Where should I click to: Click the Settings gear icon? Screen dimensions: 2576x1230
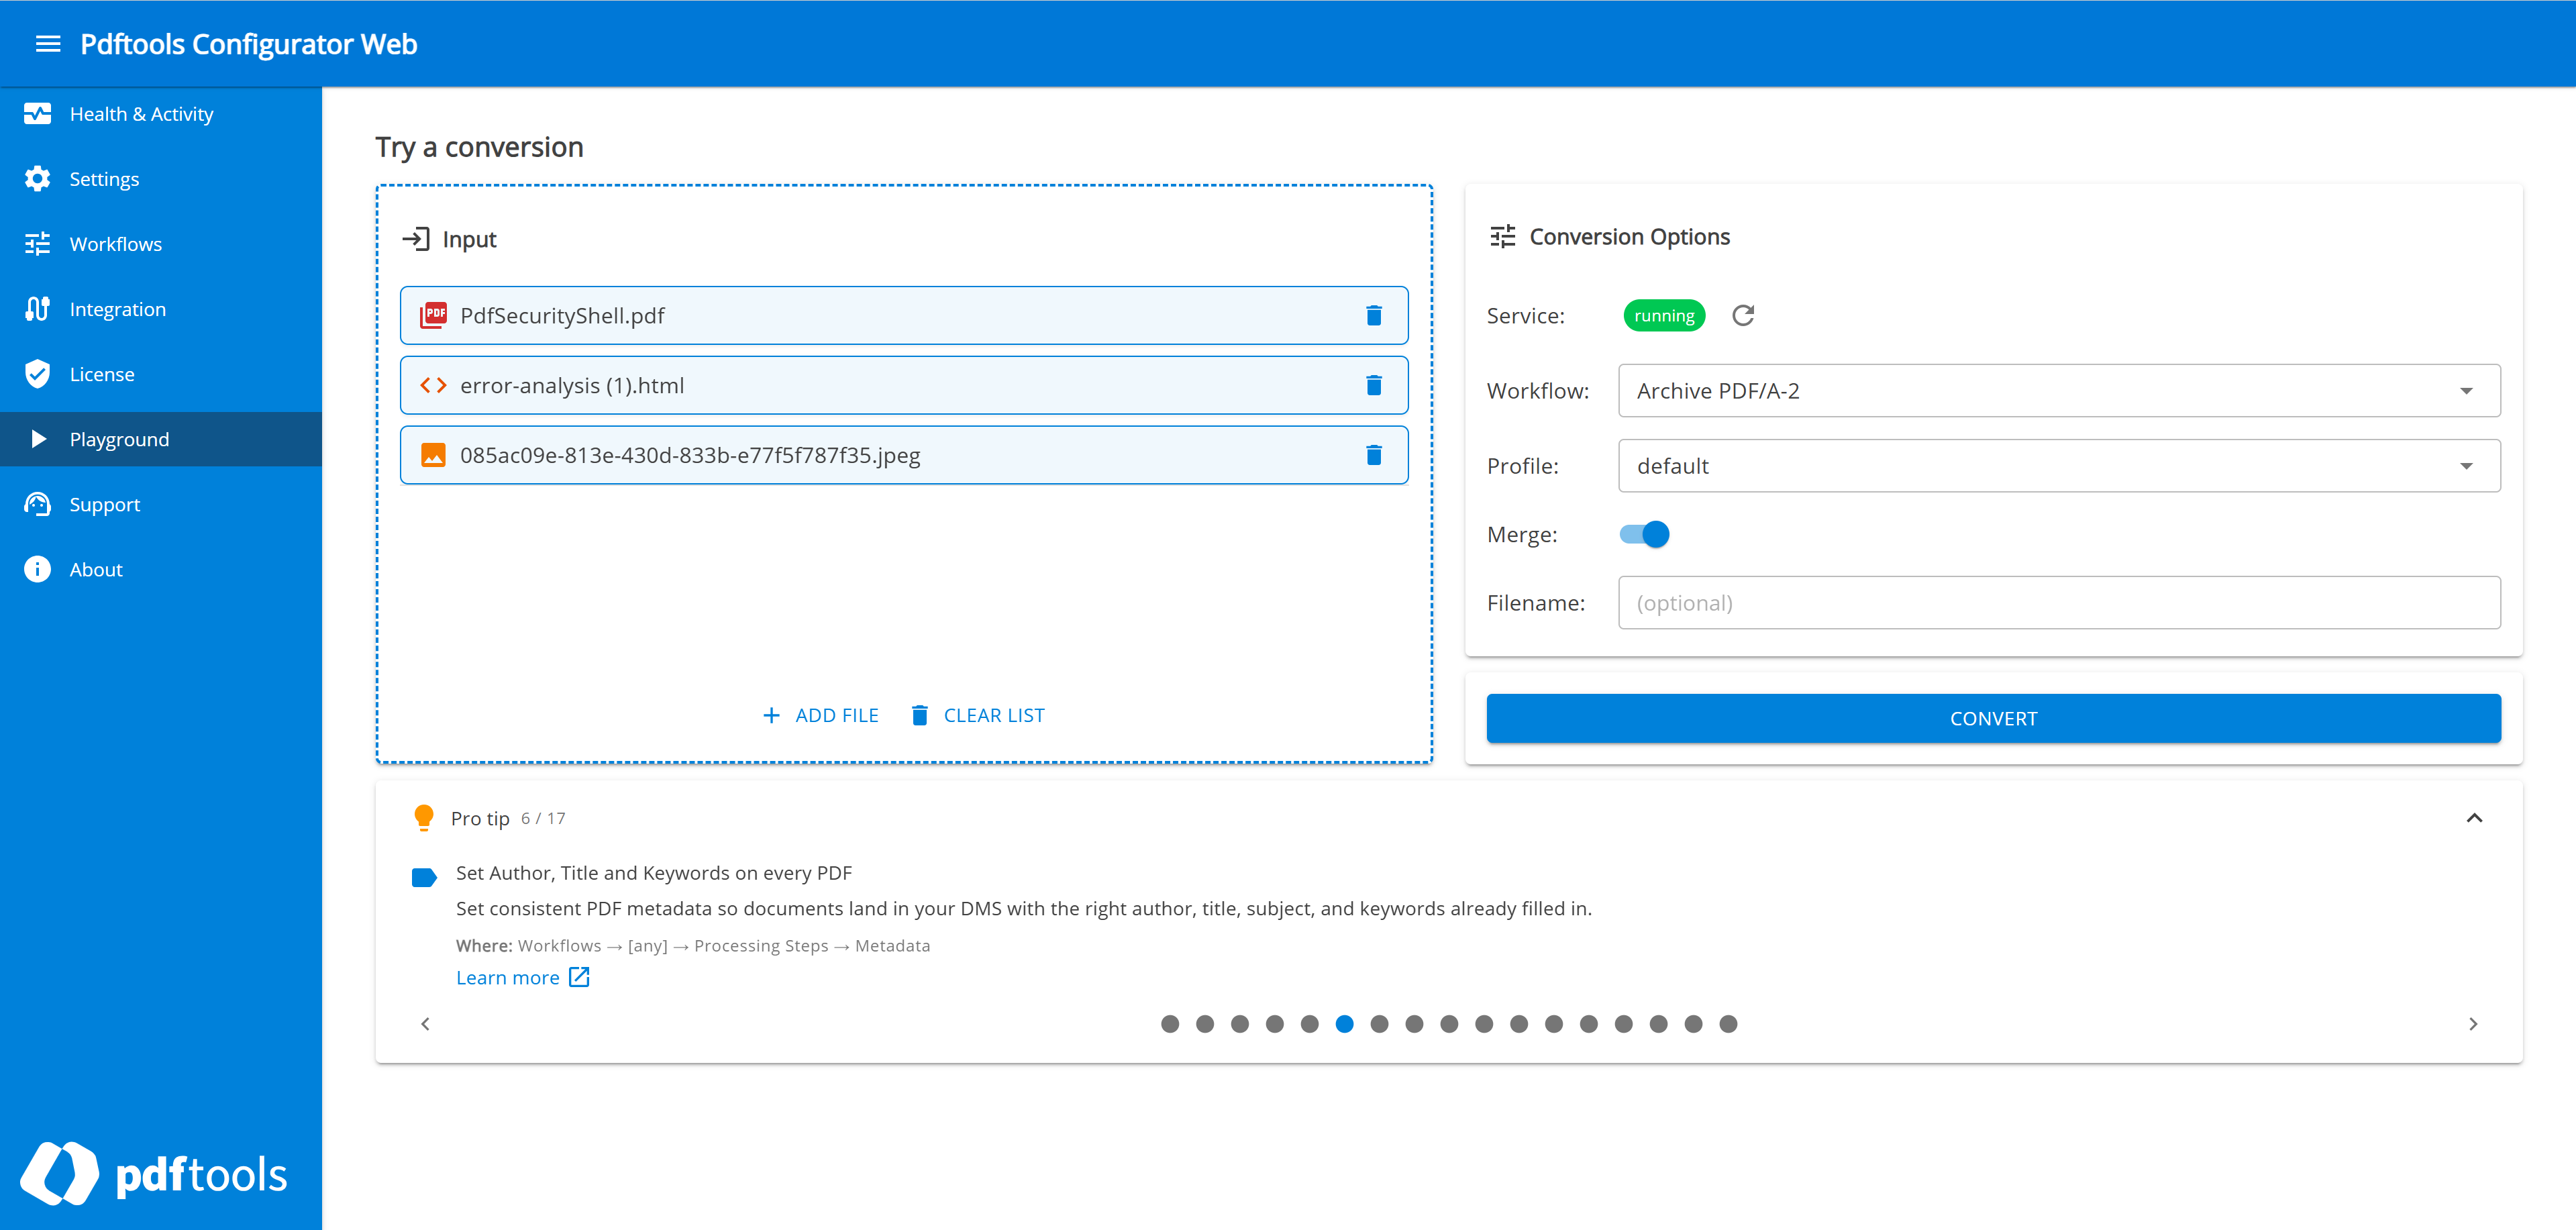[37, 179]
